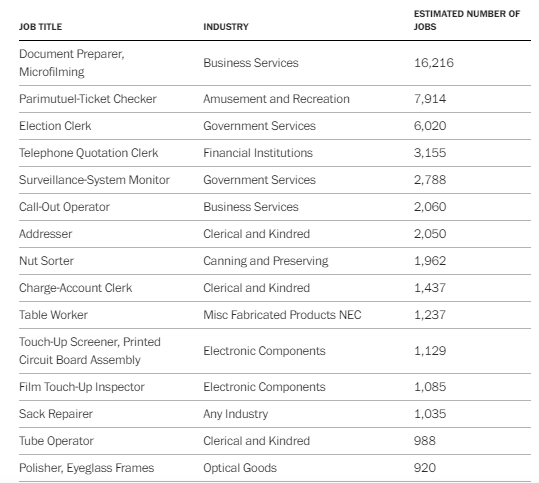The image size is (539, 483).
Task: Click the Optical Goods industry cell
Action: pos(240,468)
